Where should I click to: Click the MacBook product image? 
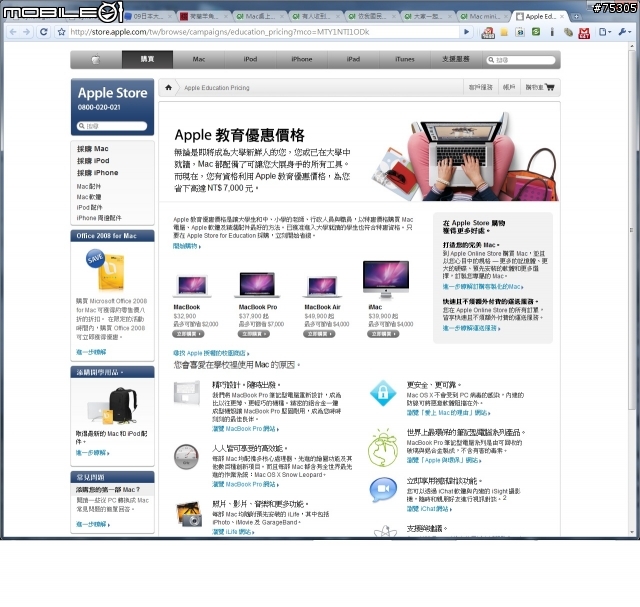click(x=192, y=285)
